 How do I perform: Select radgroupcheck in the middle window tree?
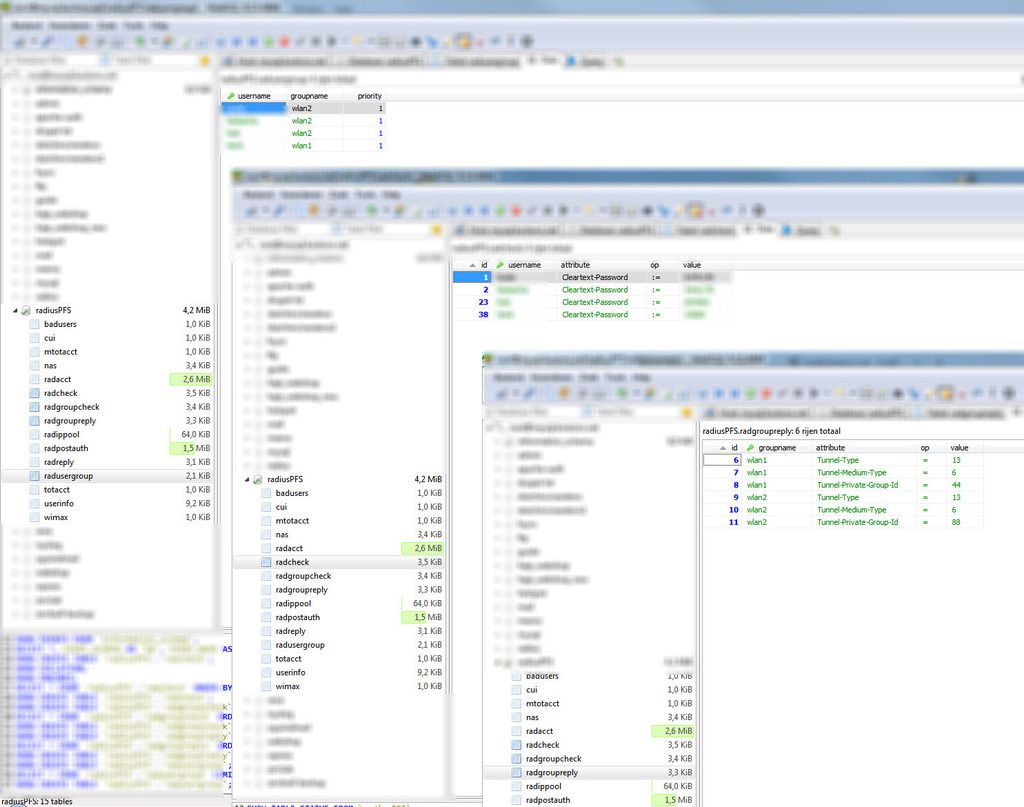(303, 576)
